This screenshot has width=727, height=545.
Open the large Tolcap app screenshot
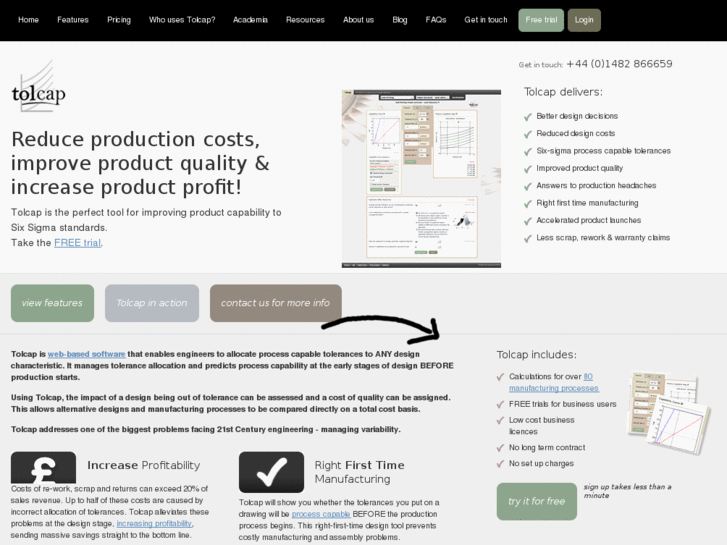pos(421,179)
